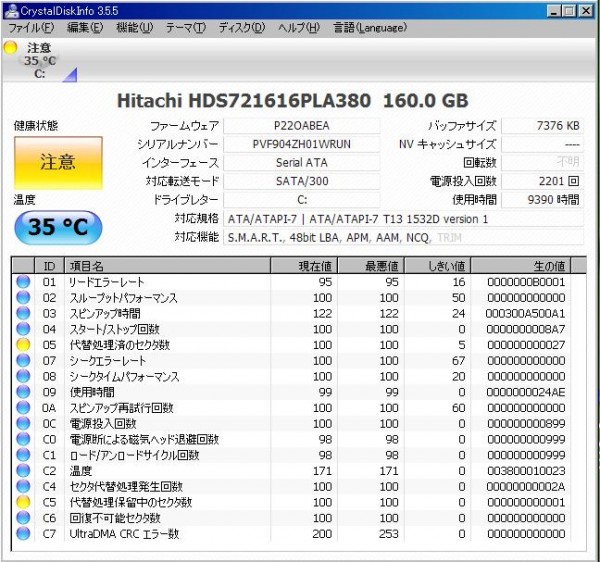The width and height of the screenshot is (600, 562).
Task: Click the rotation speed field 不明
Action: [543, 163]
